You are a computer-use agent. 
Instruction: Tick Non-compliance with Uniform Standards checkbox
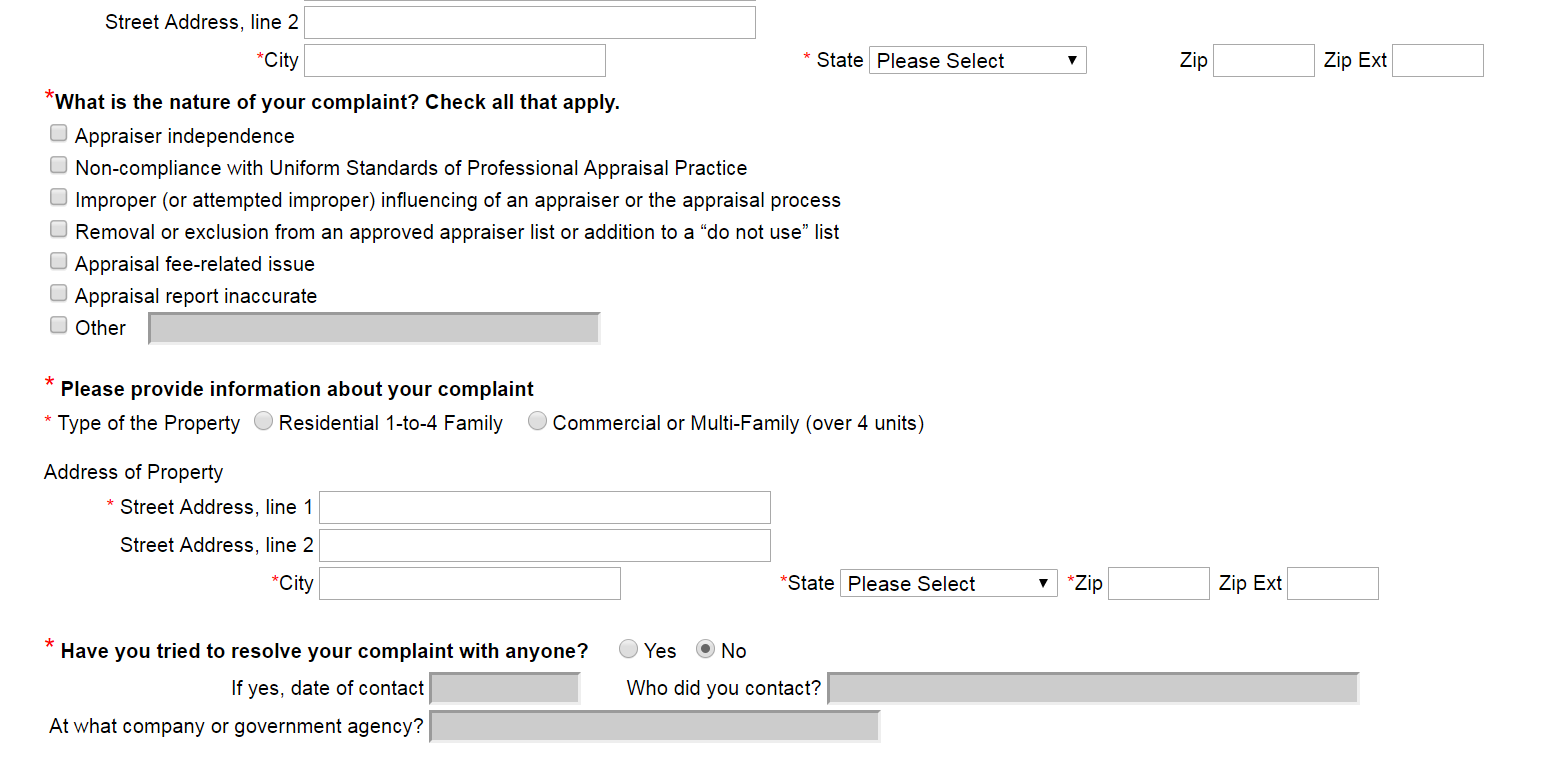pos(59,166)
